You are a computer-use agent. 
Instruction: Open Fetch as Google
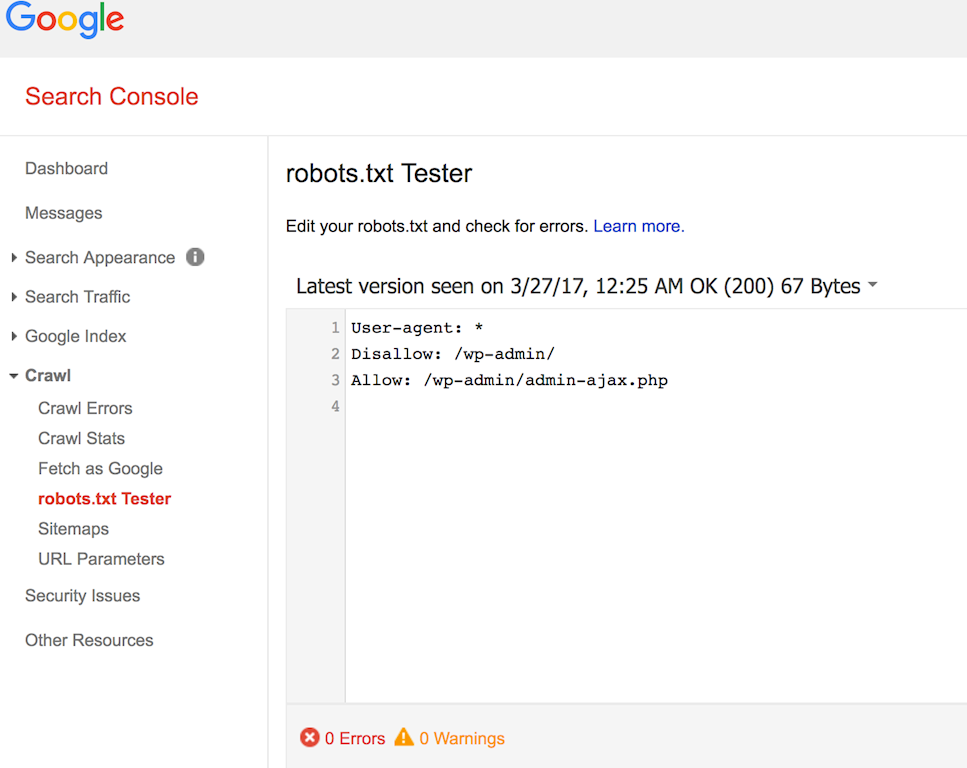[x=100, y=468]
